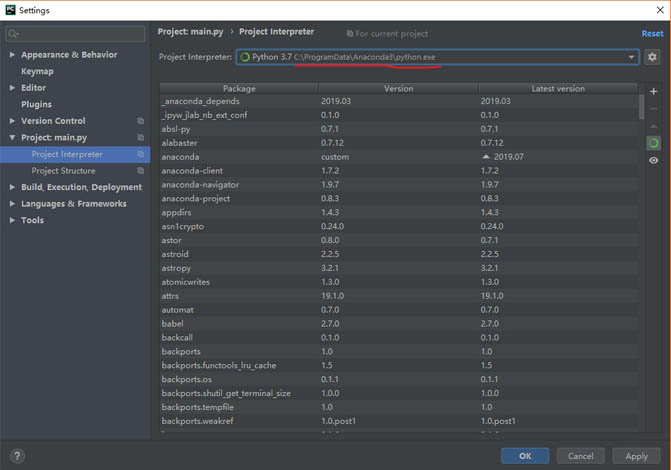The image size is (671, 470).
Task: Click the copy icon beside Version Control
Action: [141, 121]
